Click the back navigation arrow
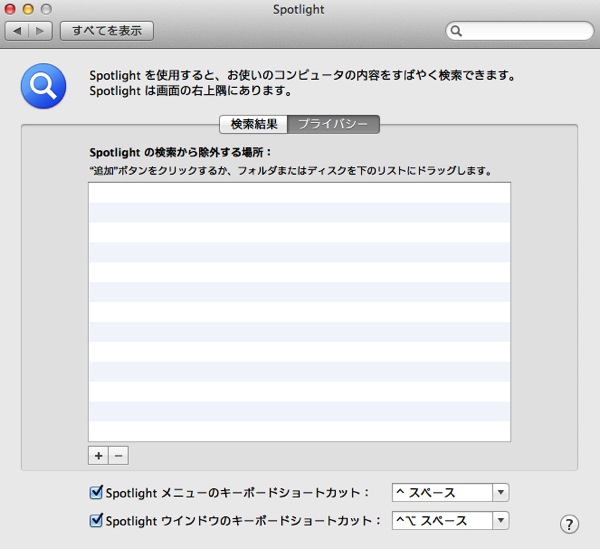The height and width of the screenshot is (549, 600). [17, 31]
